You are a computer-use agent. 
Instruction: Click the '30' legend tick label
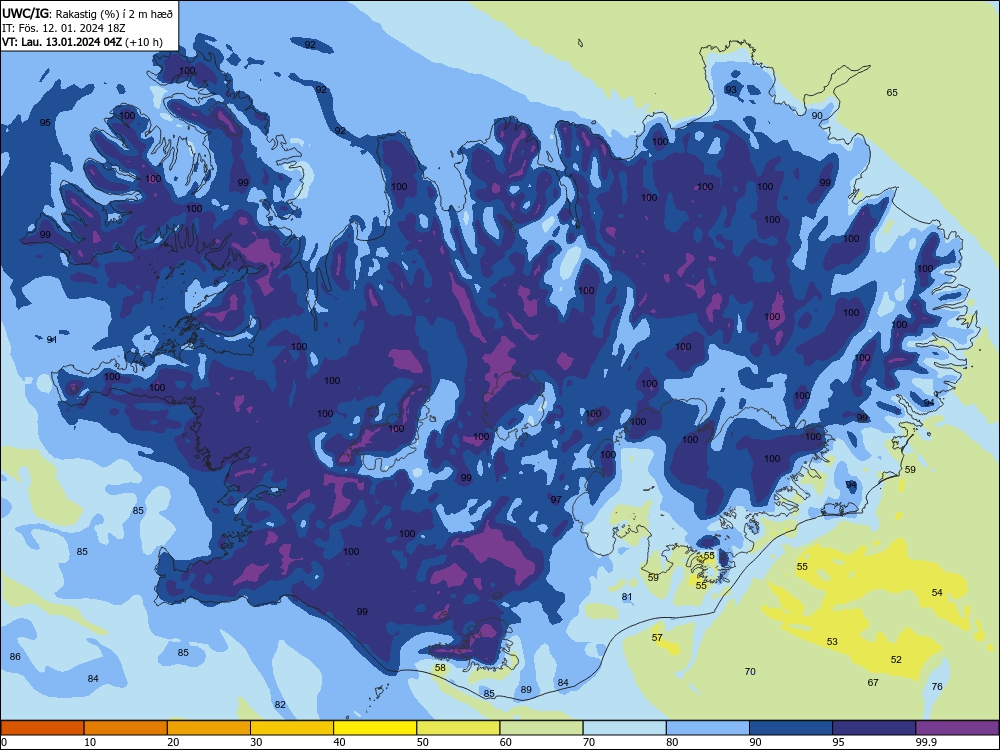[x=256, y=742]
